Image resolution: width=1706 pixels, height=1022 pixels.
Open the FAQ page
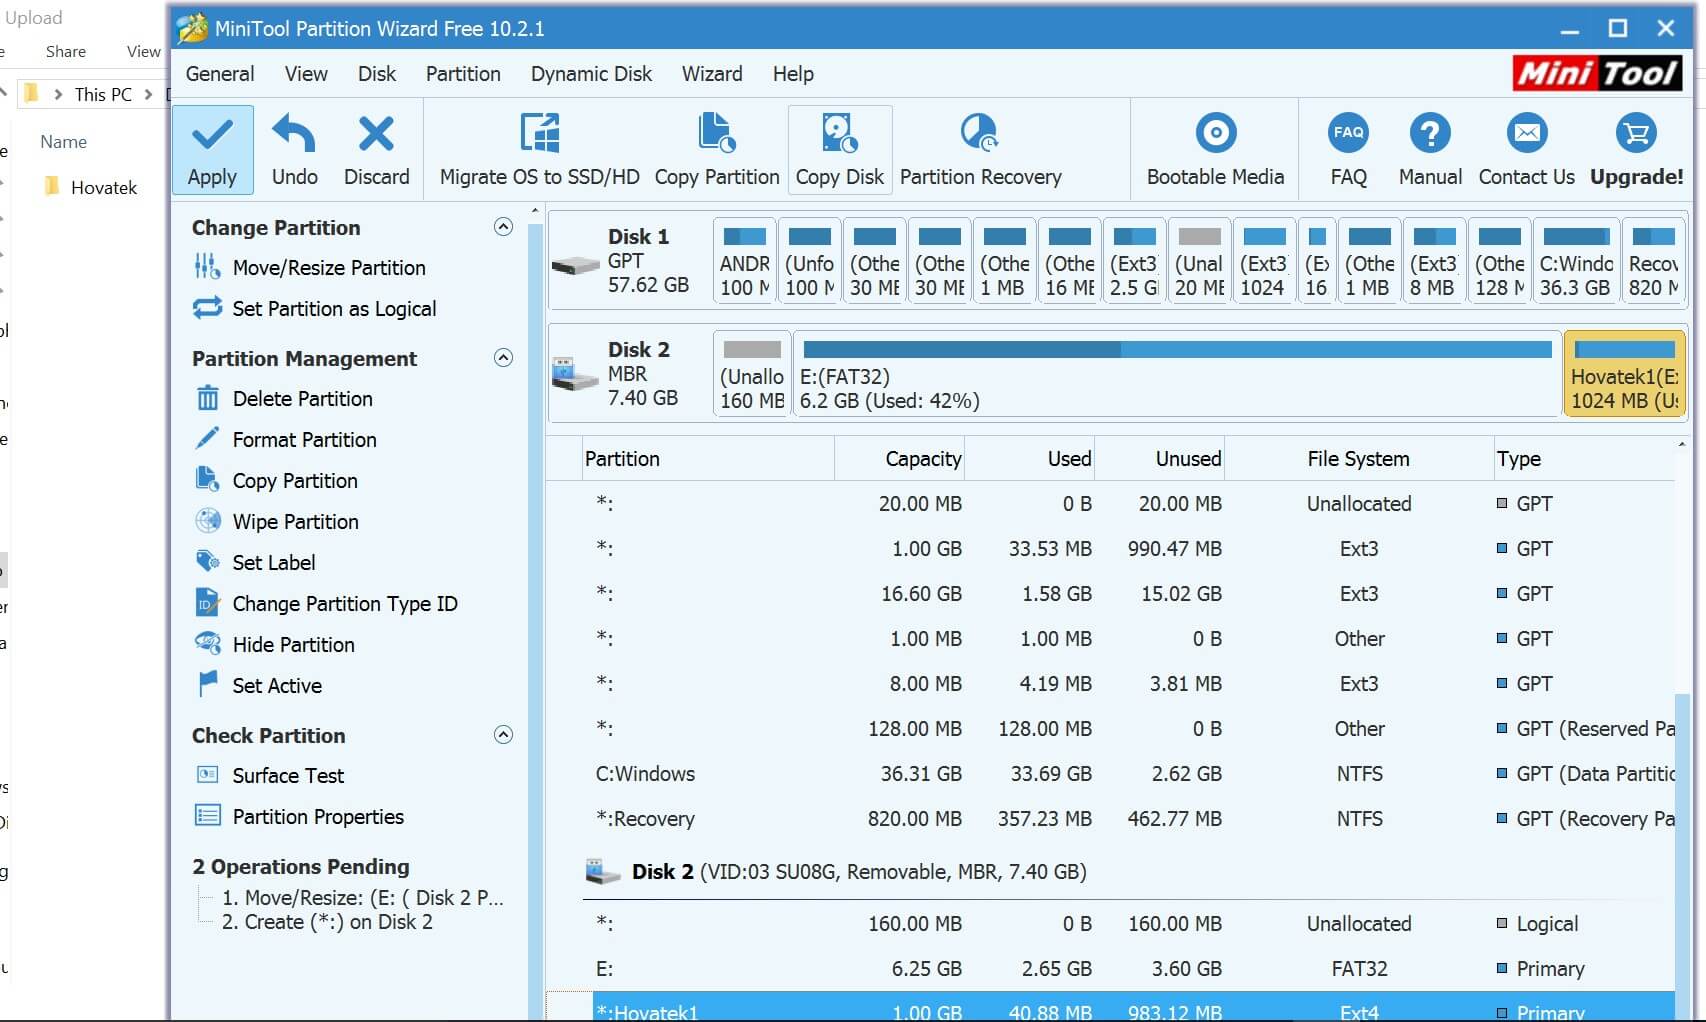click(x=1347, y=150)
